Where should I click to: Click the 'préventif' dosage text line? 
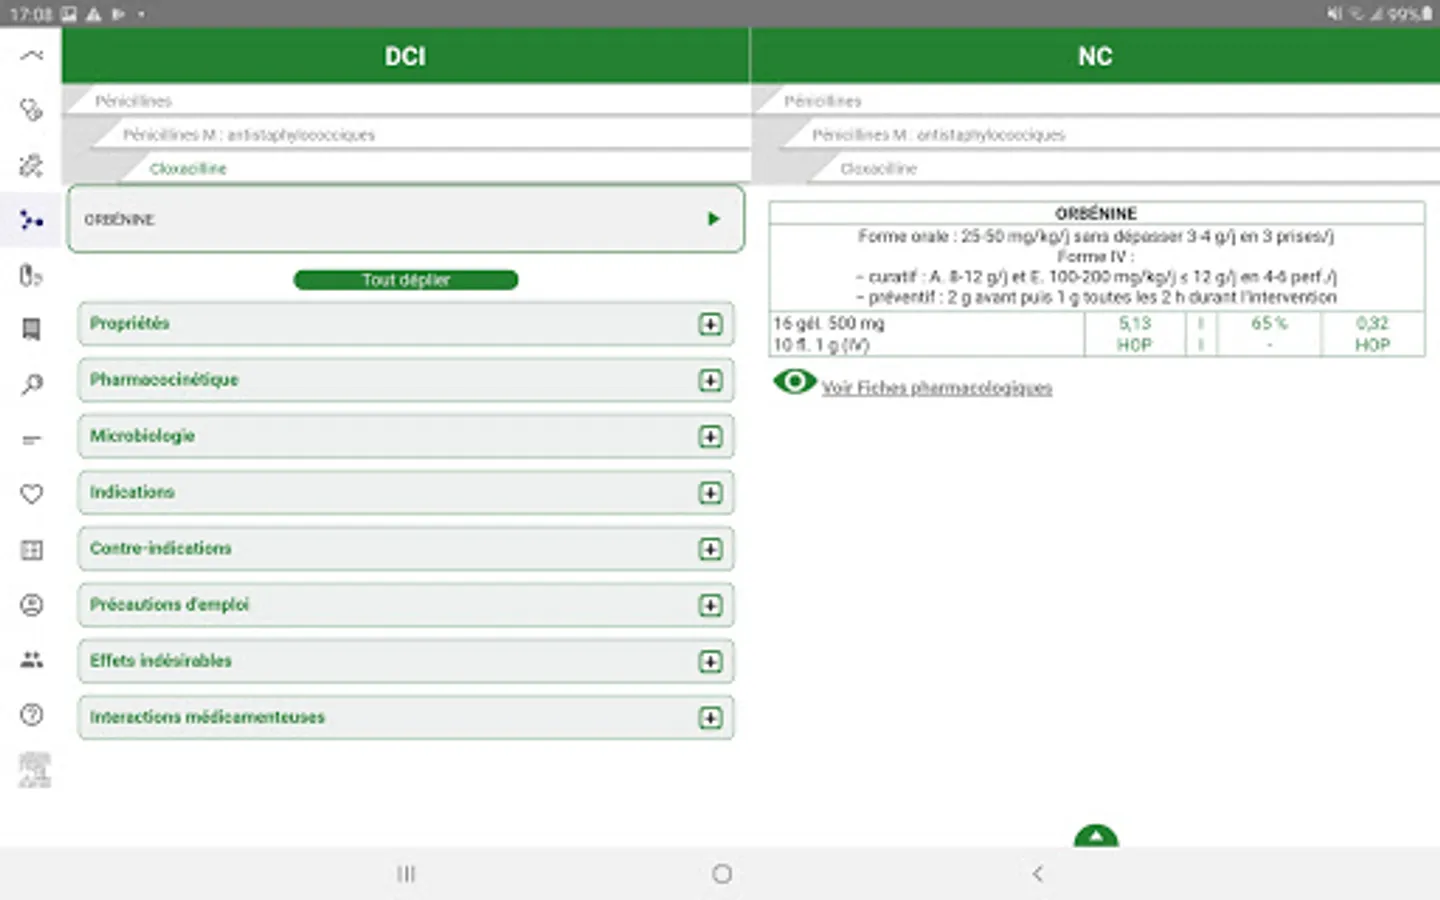coord(1096,297)
